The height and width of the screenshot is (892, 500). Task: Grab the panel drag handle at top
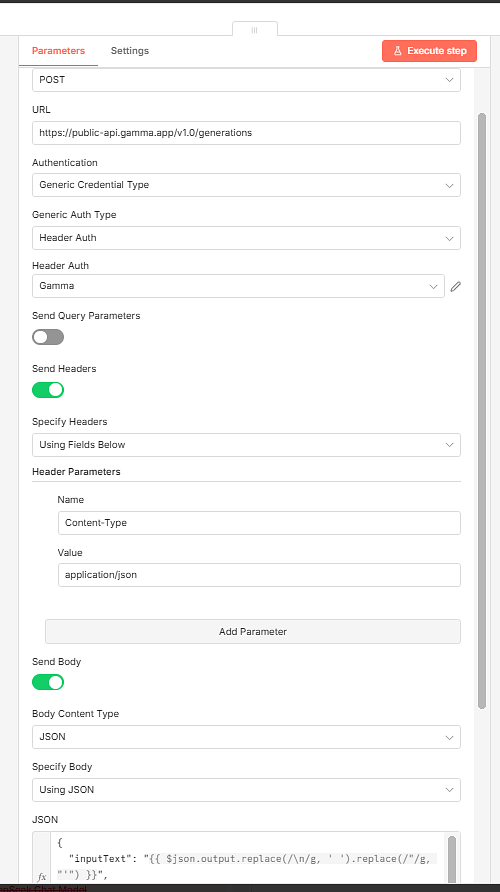pyautogui.click(x=255, y=30)
